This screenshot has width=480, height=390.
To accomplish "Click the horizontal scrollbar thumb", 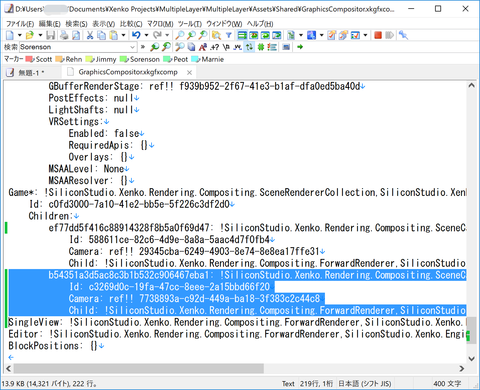I will [139, 368].
